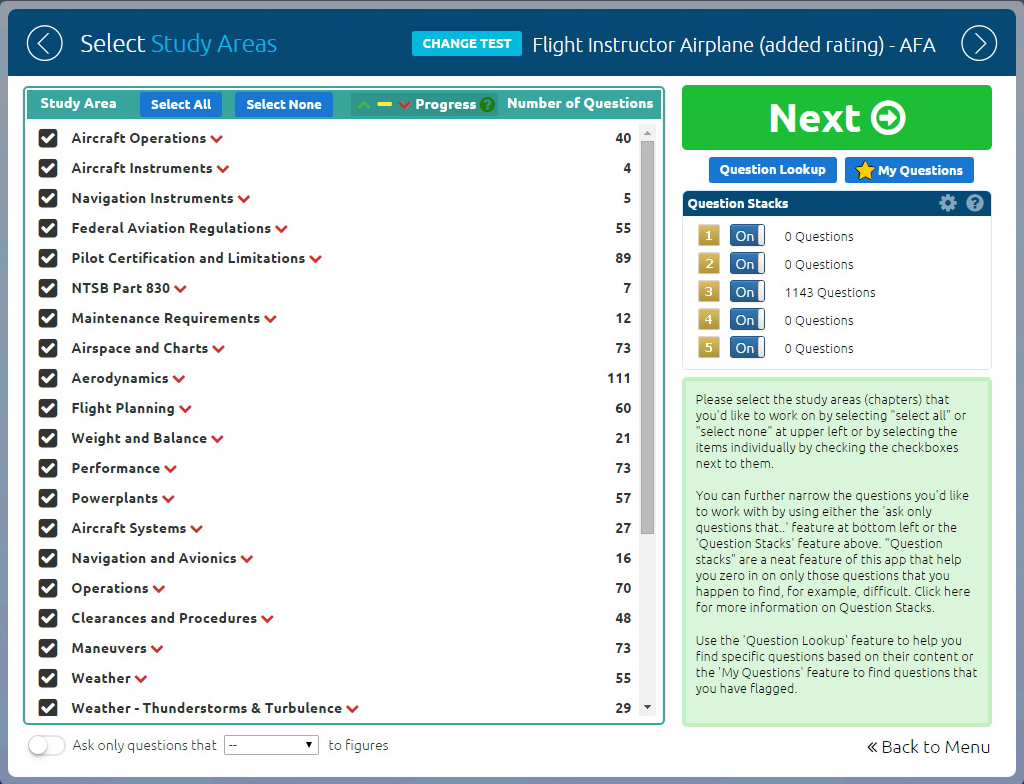Screen dimensions: 1024x784
Task: Click the CHANGE TEST button
Action: [x=467, y=44]
